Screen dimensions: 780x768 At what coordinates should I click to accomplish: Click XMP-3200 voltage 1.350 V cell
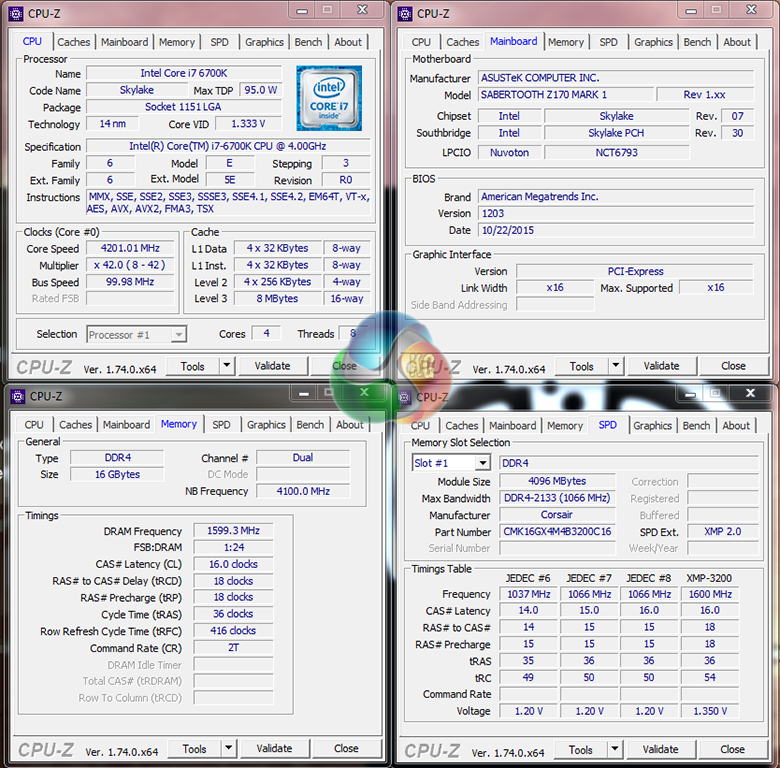[x=710, y=711]
